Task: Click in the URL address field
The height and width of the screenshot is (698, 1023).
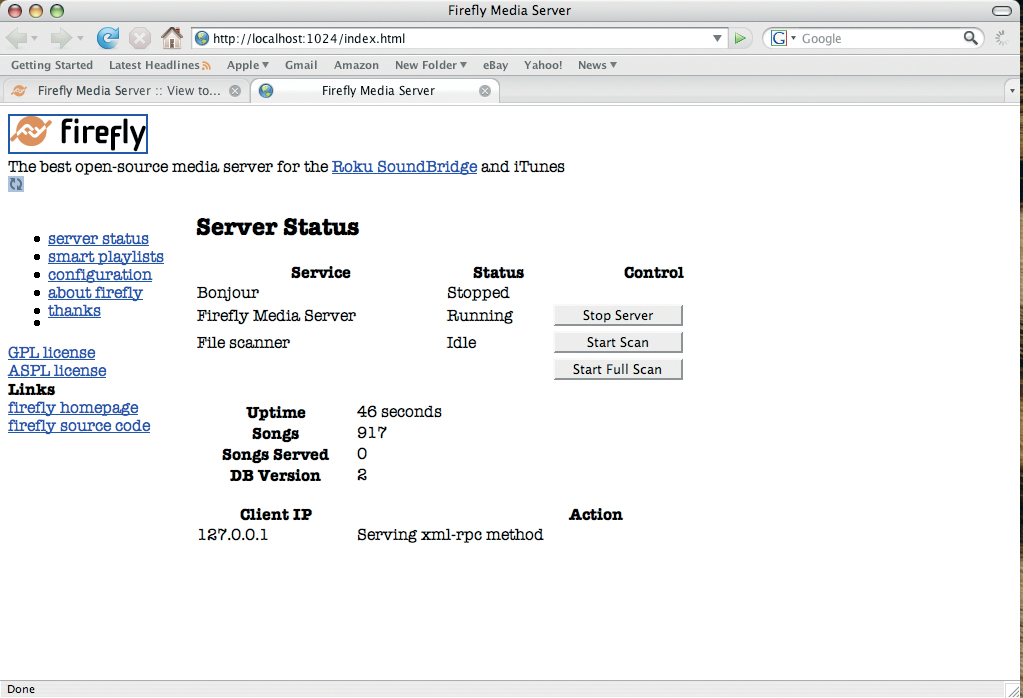Action: [460, 38]
